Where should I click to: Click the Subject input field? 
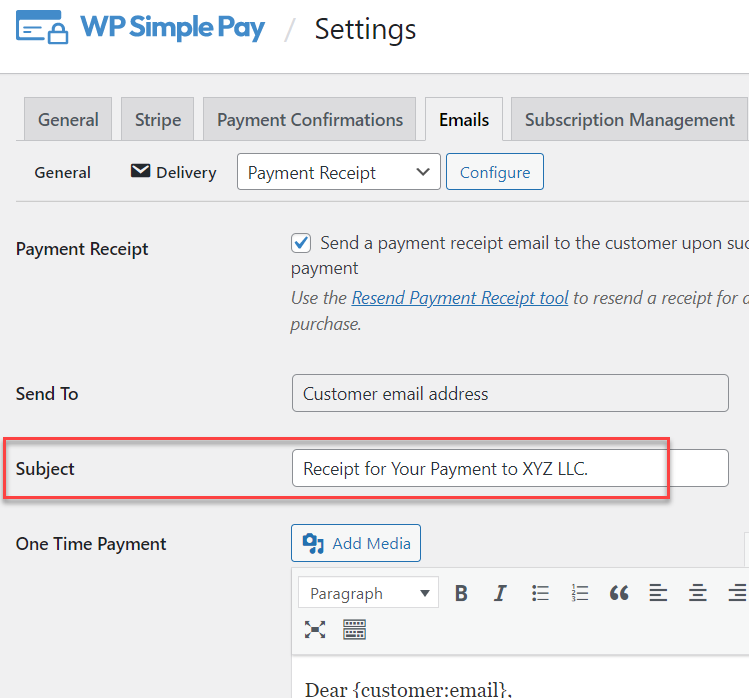(x=510, y=468)
